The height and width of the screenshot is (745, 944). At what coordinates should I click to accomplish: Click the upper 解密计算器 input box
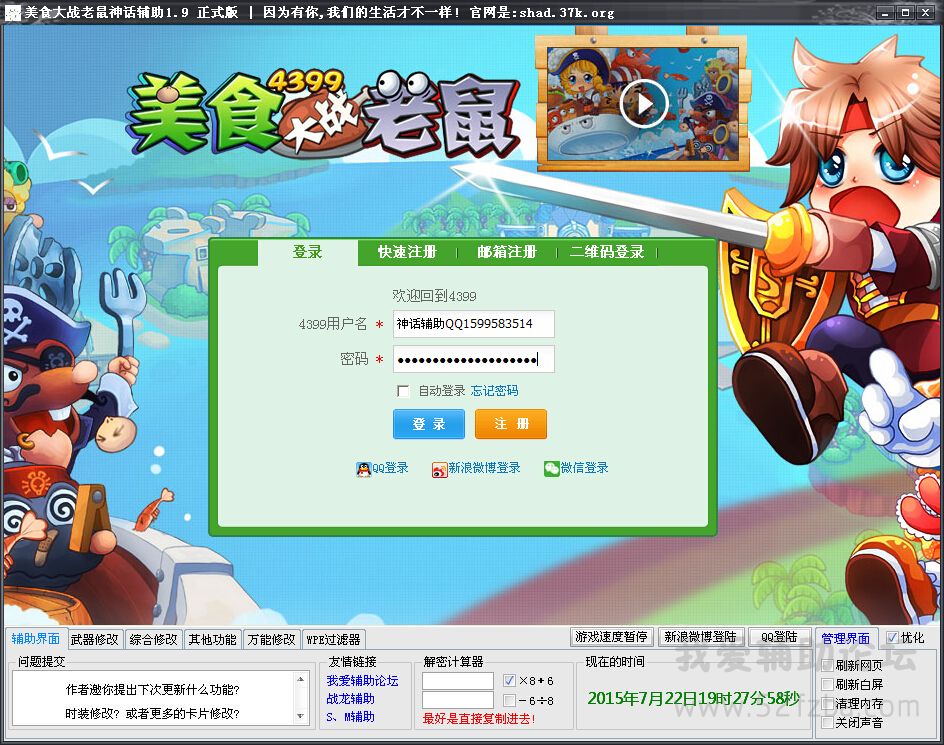pyautogui.click(x=458, y=681)
